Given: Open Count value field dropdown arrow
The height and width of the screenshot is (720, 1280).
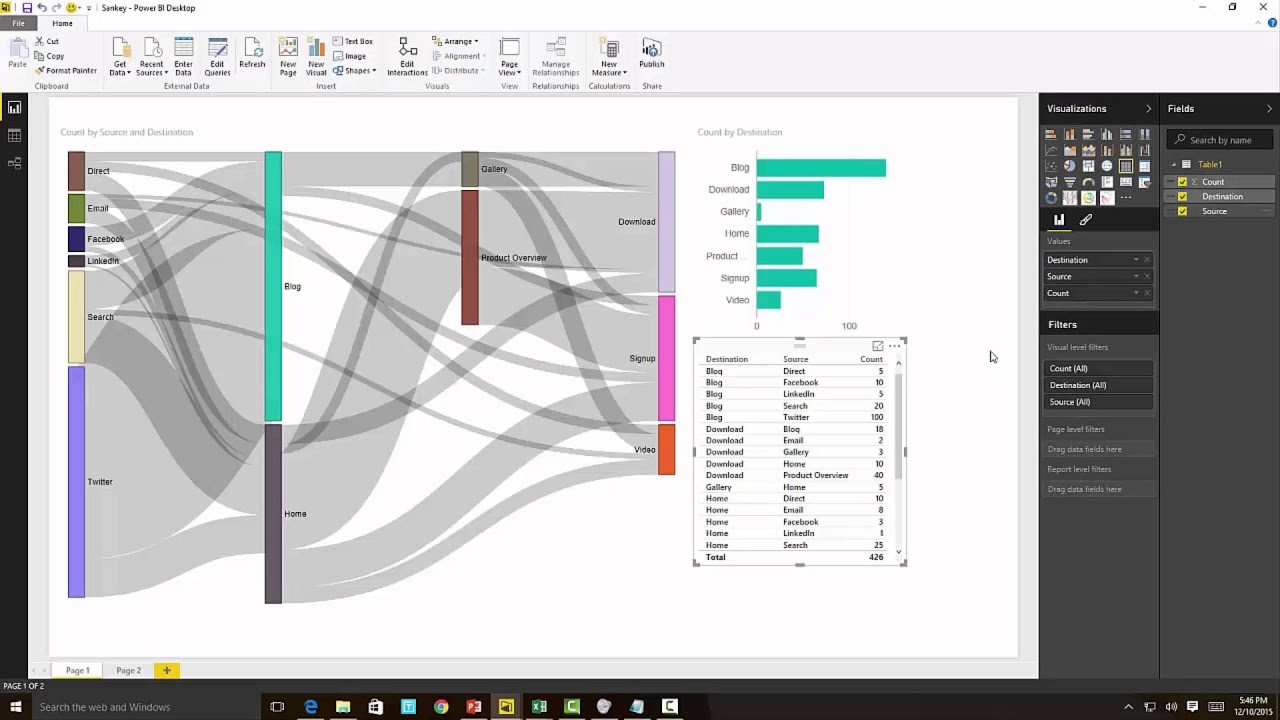Looking at the screenshot, I should tap(1136, 293).
